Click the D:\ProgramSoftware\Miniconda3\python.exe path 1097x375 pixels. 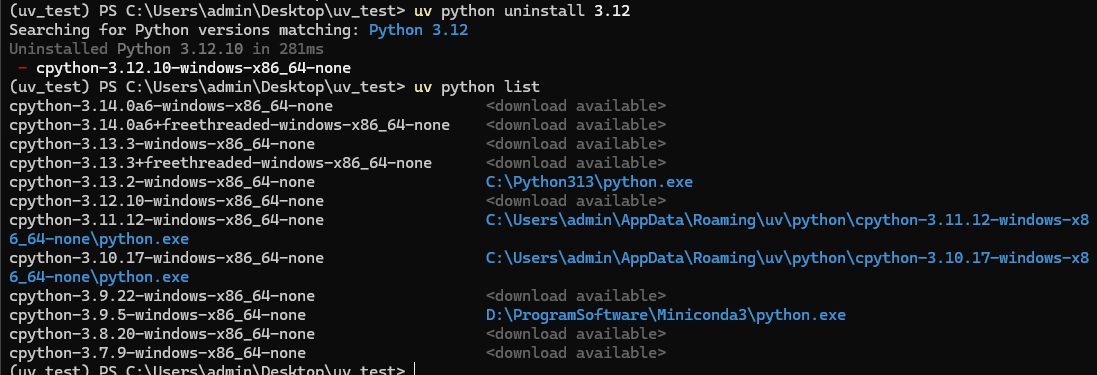tap(665, 315)
